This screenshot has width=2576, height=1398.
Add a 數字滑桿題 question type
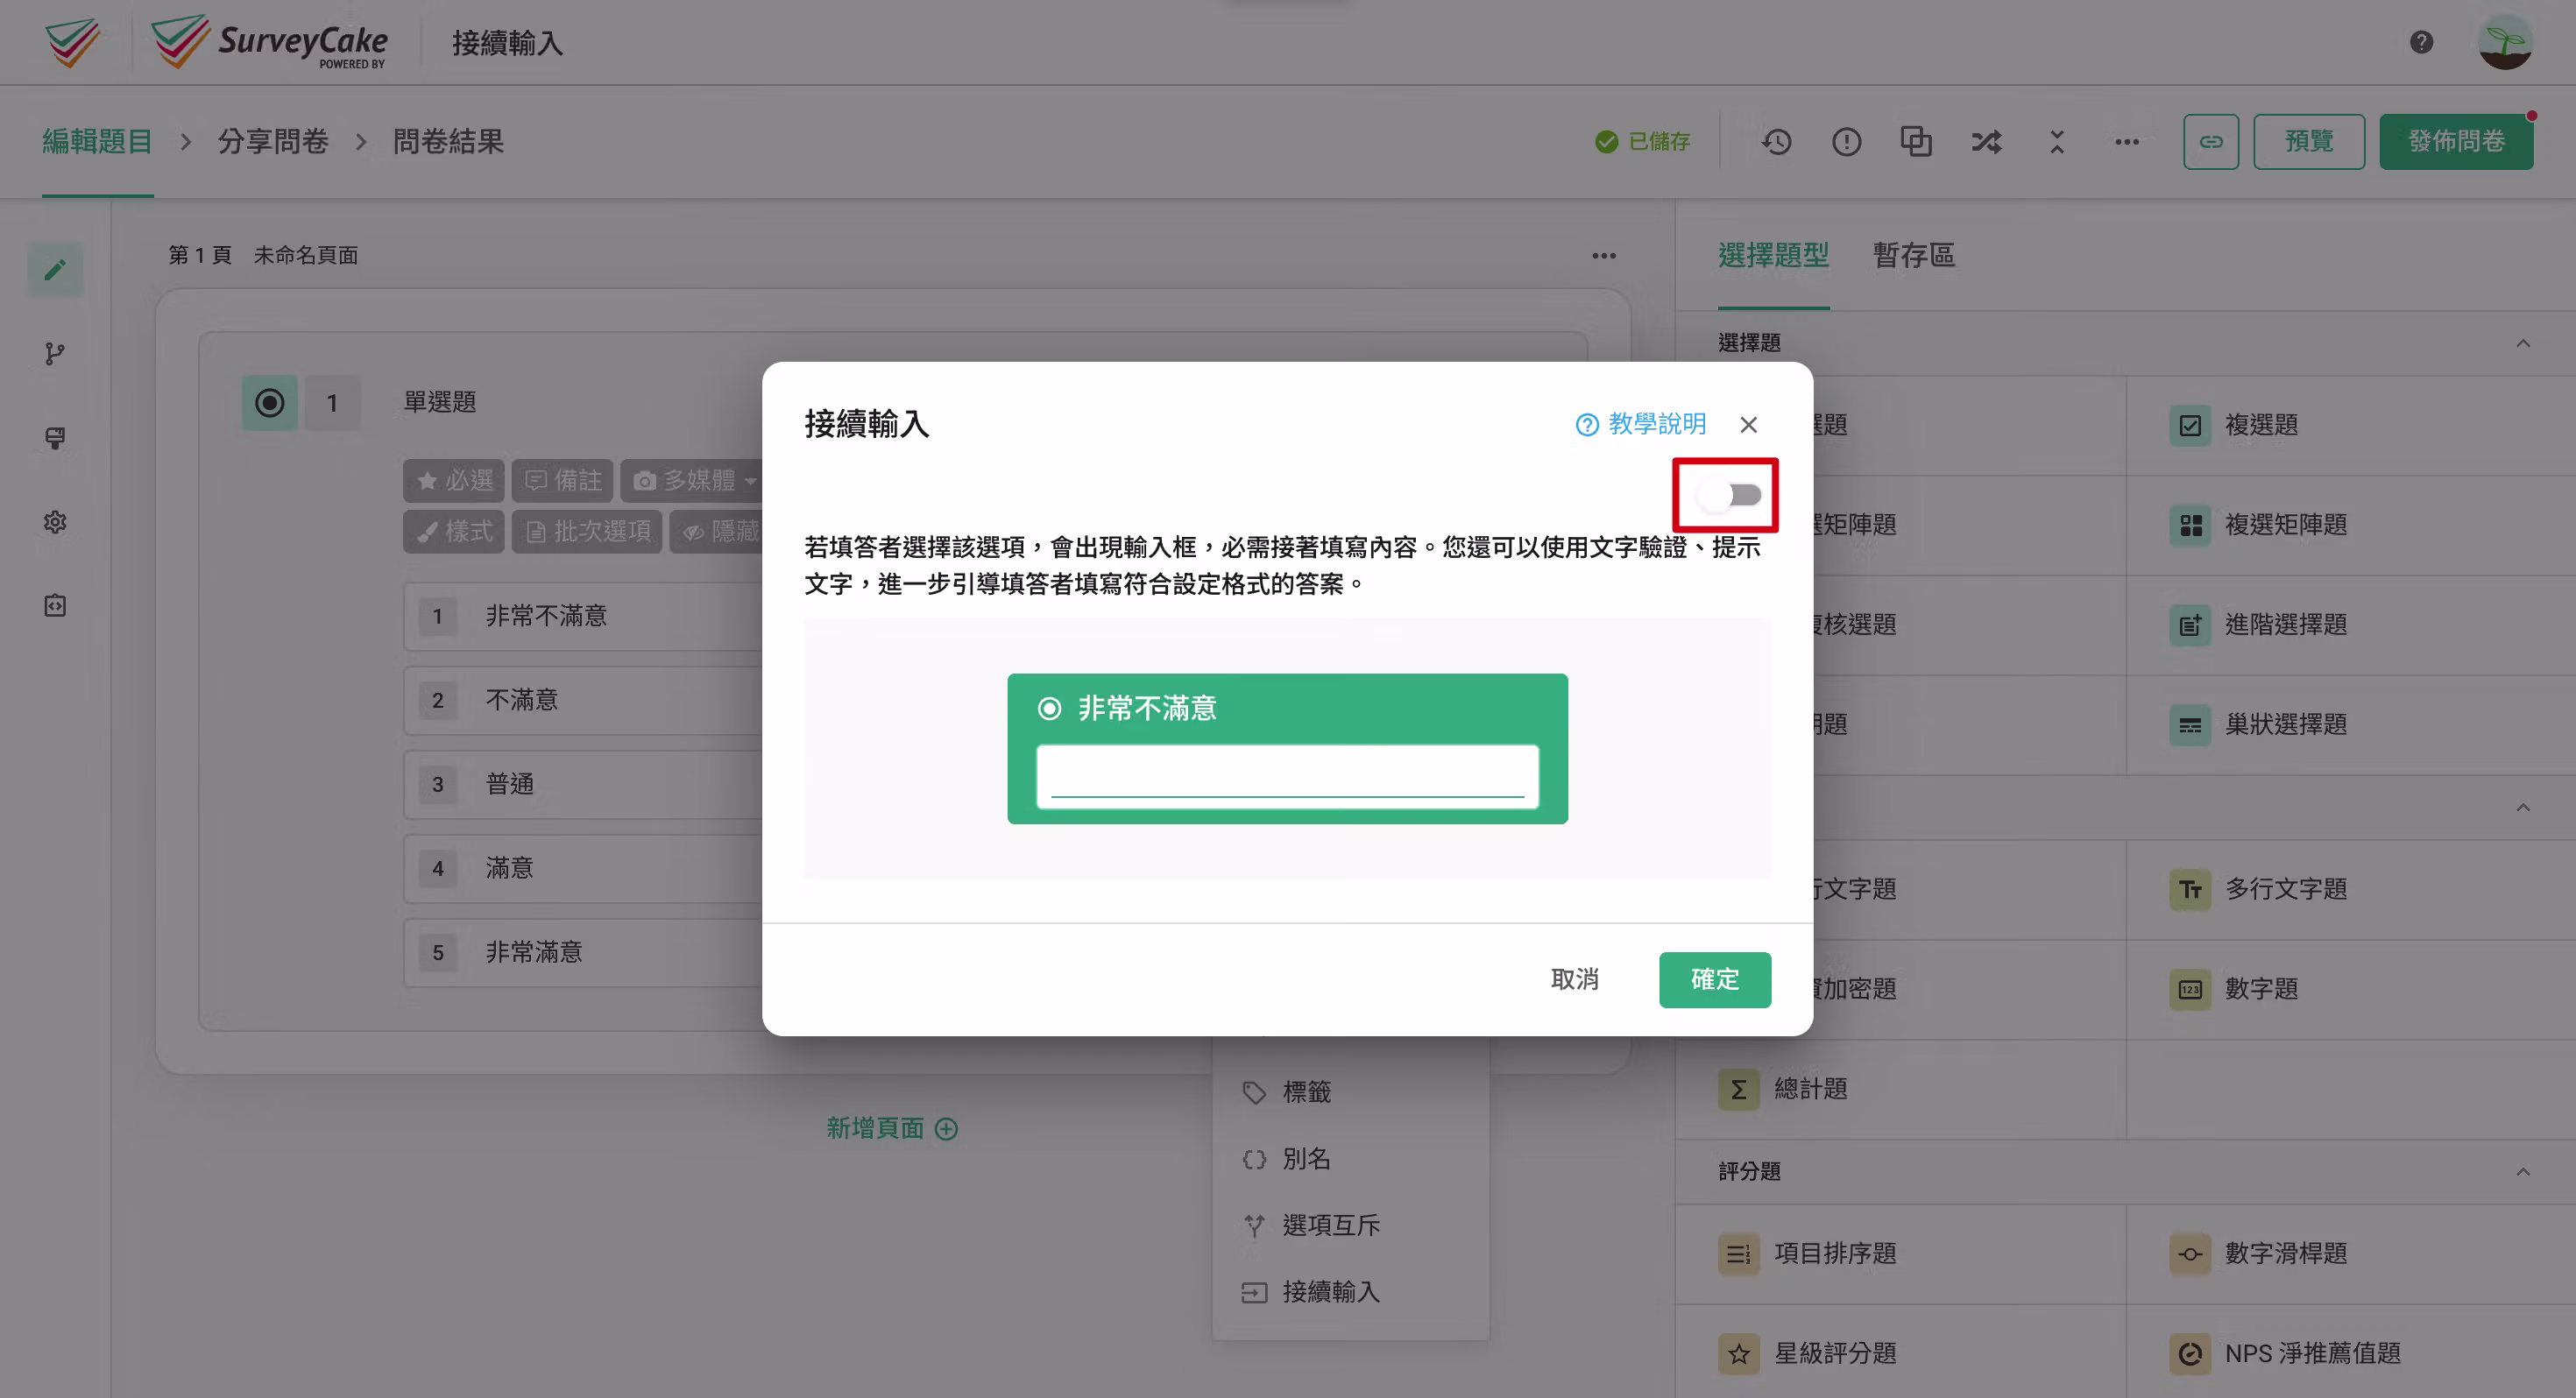[2351, 1253]
